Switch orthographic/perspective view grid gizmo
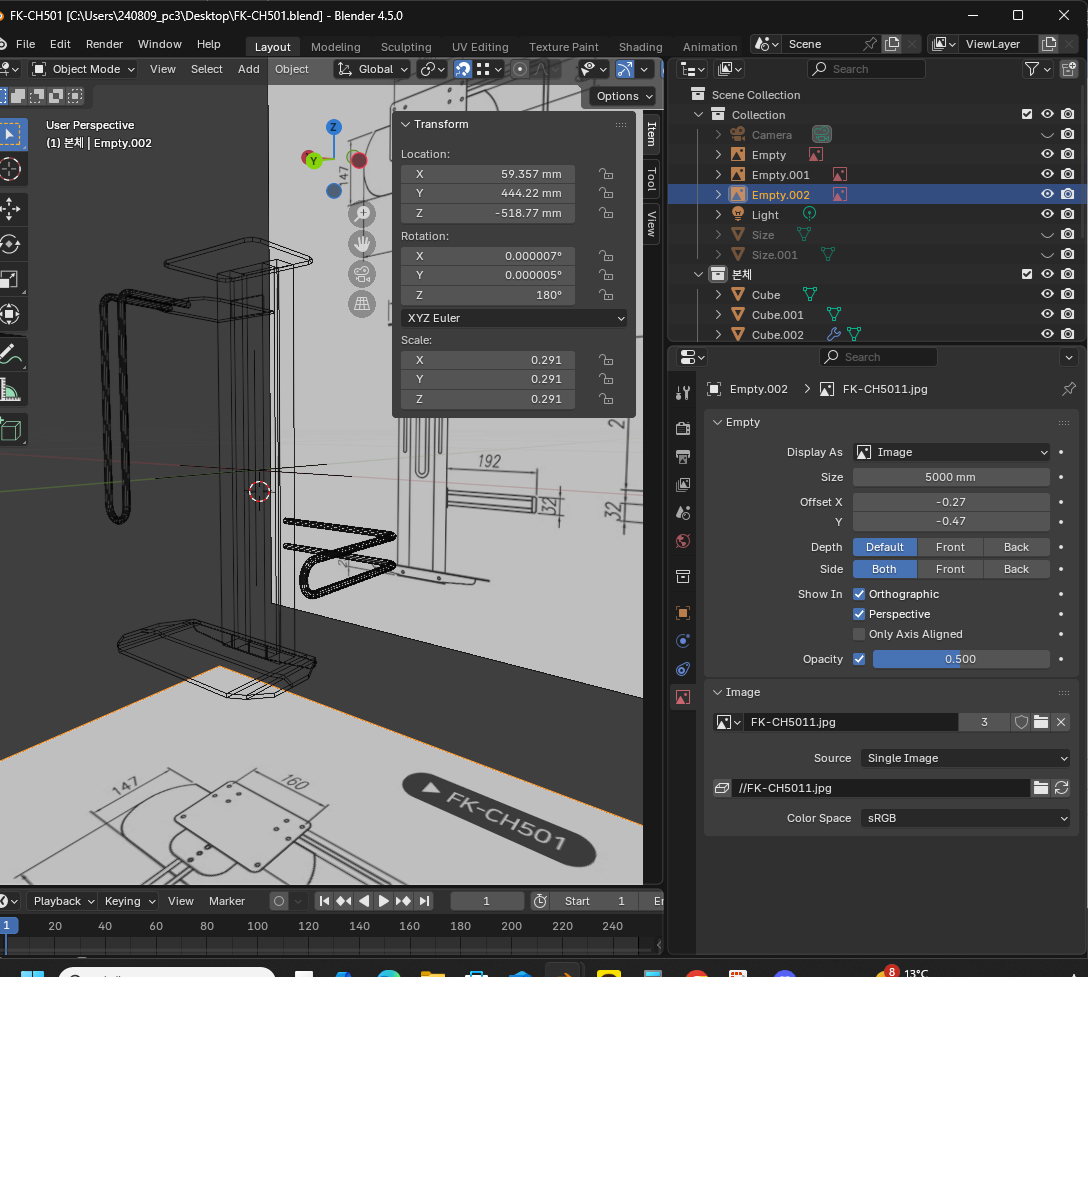This screenshot has height=1200, width=1088. point(362,304)
